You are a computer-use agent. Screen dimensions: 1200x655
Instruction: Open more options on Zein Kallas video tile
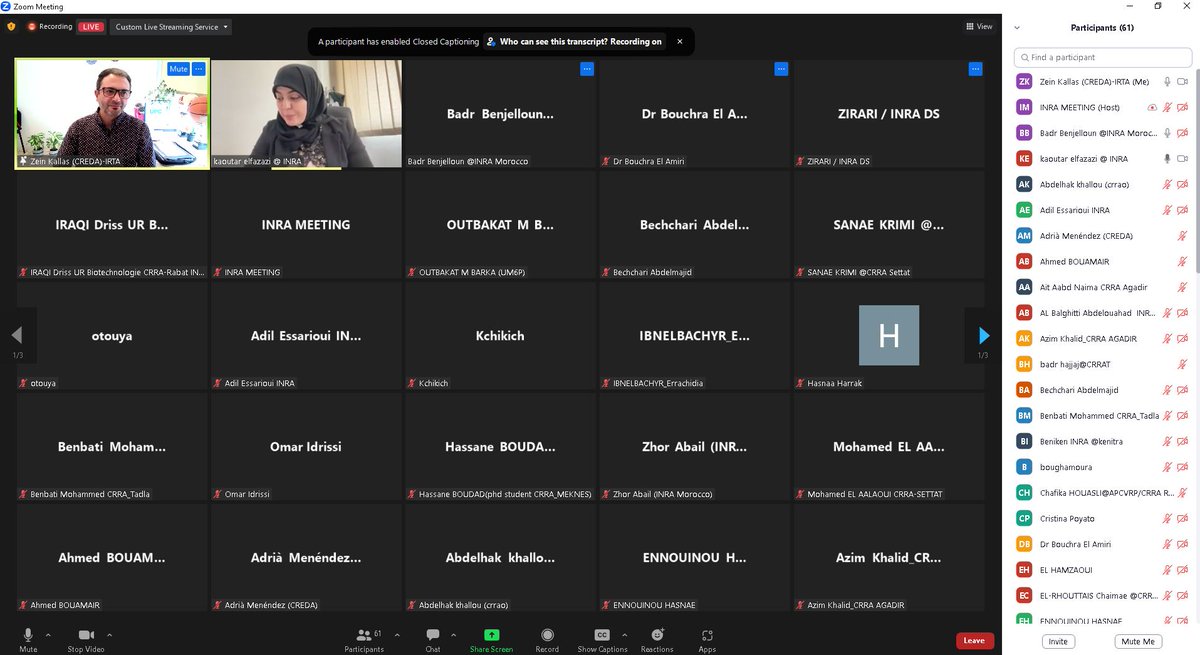[198, 69]
